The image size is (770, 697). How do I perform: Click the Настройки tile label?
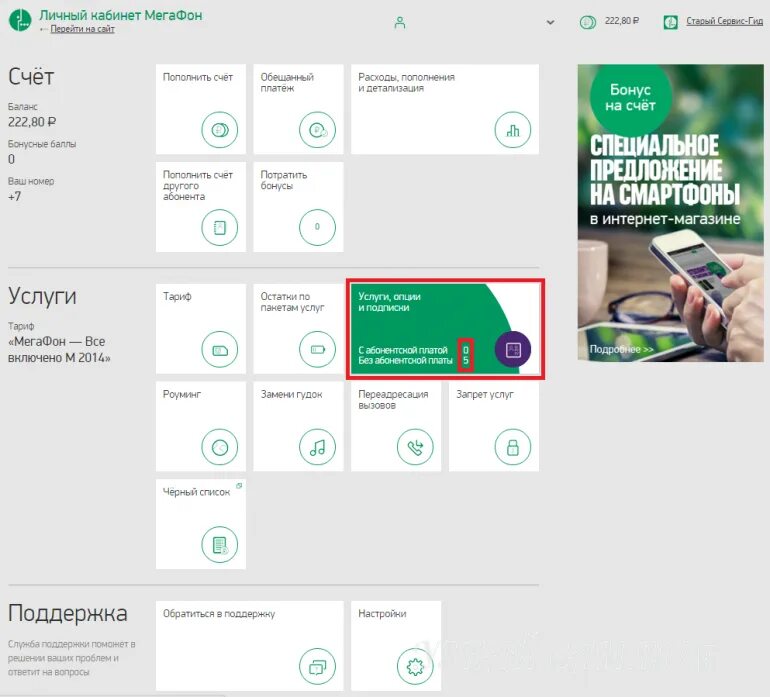pos(382,613)
